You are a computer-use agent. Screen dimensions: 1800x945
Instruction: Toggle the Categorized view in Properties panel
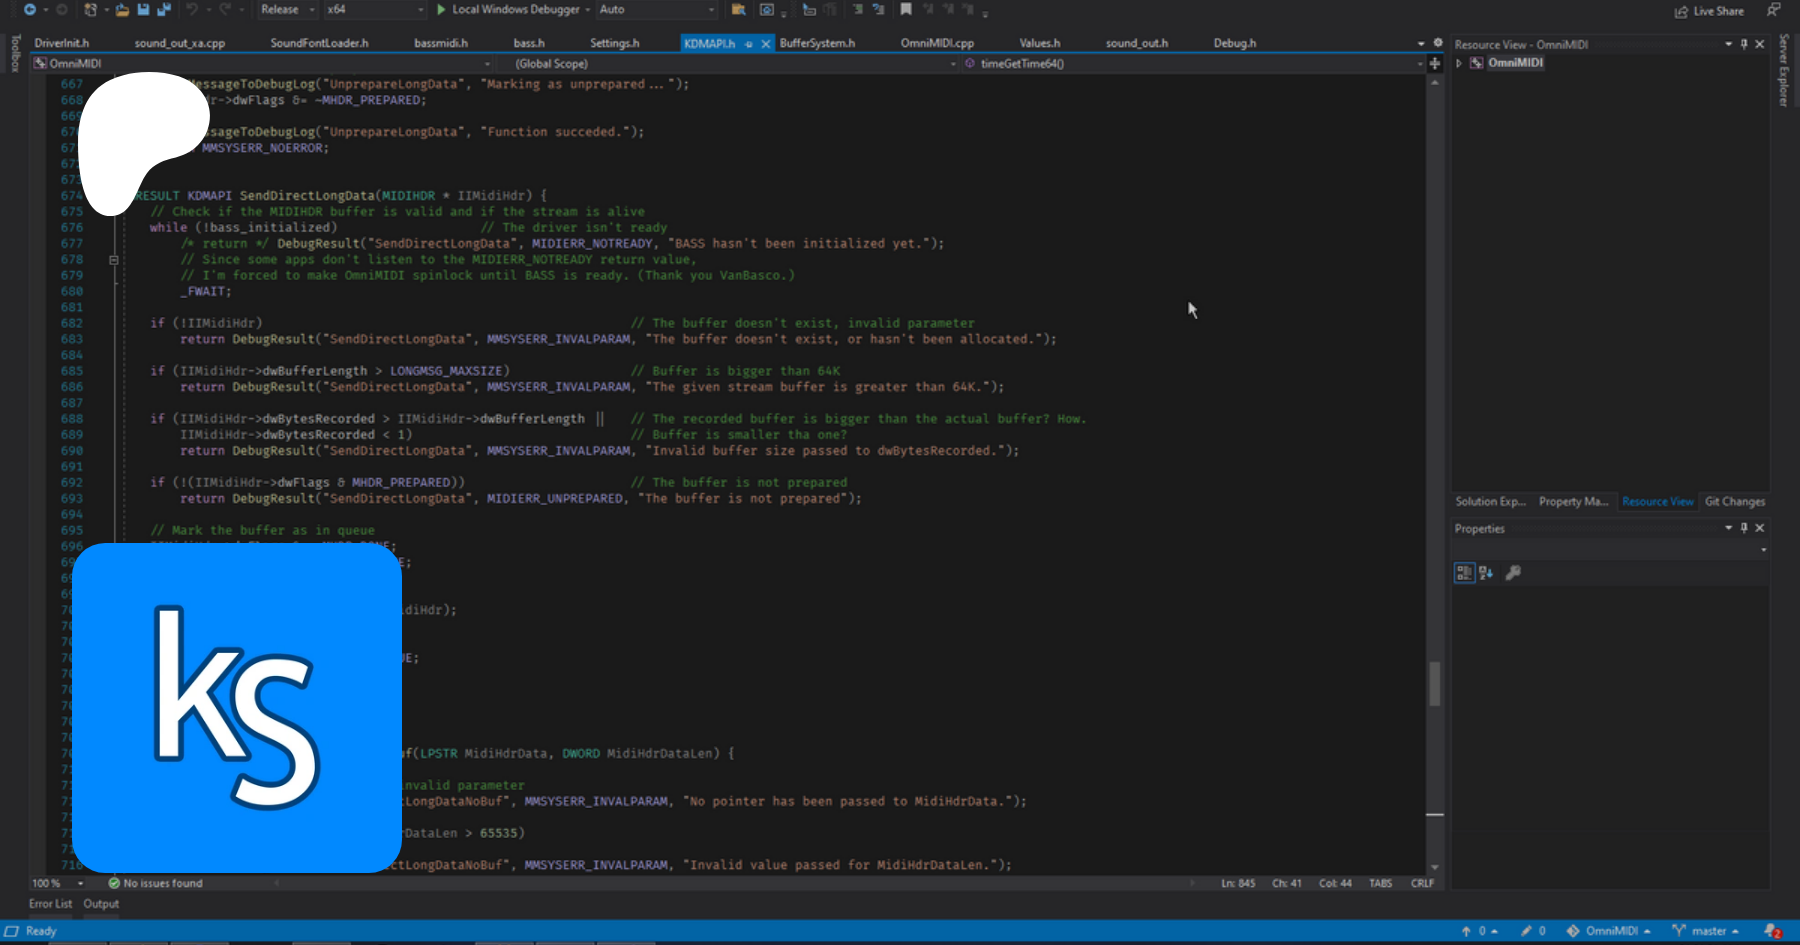(1464, 573)
